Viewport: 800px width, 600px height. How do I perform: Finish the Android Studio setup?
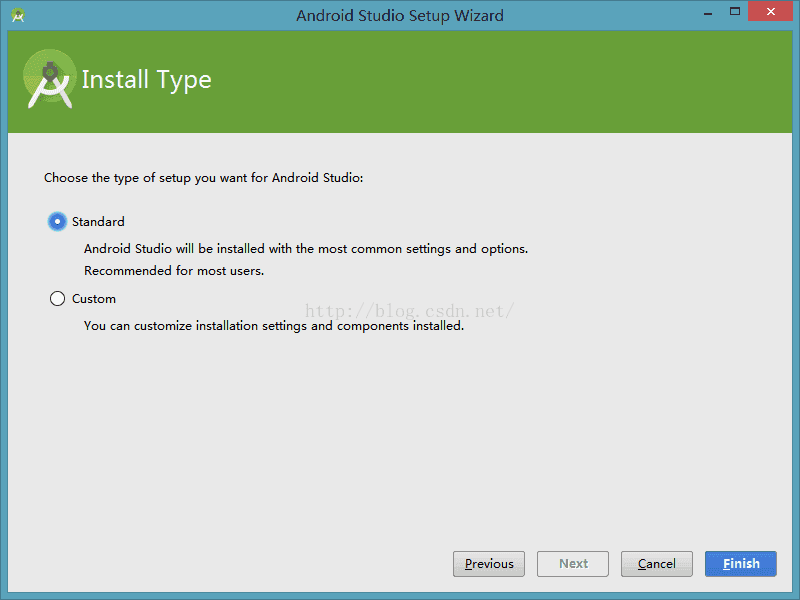point(741,564)
